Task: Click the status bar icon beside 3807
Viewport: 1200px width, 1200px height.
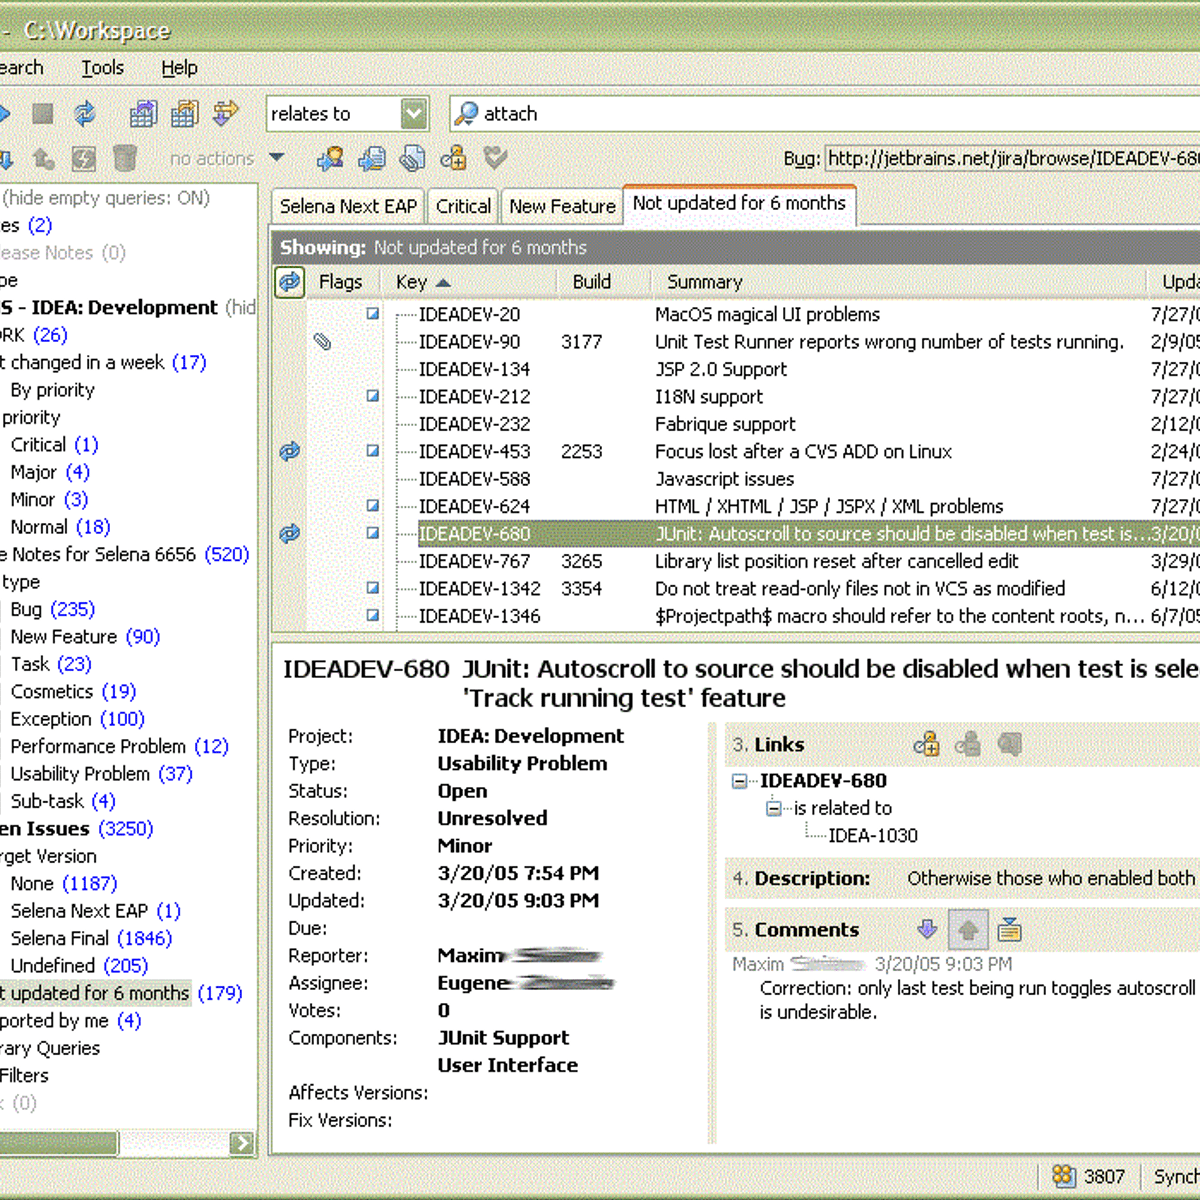Action: click(x=1064, y=1176)
